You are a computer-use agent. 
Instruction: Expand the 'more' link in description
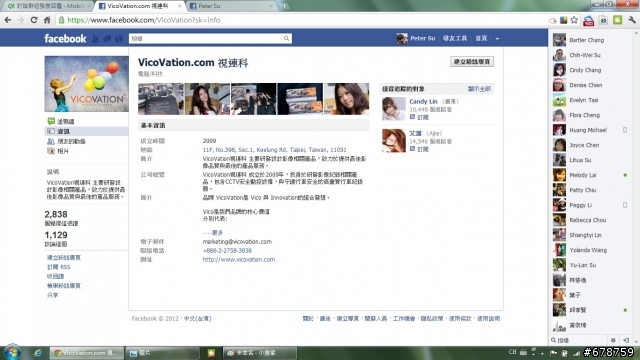tap(218, 233)
